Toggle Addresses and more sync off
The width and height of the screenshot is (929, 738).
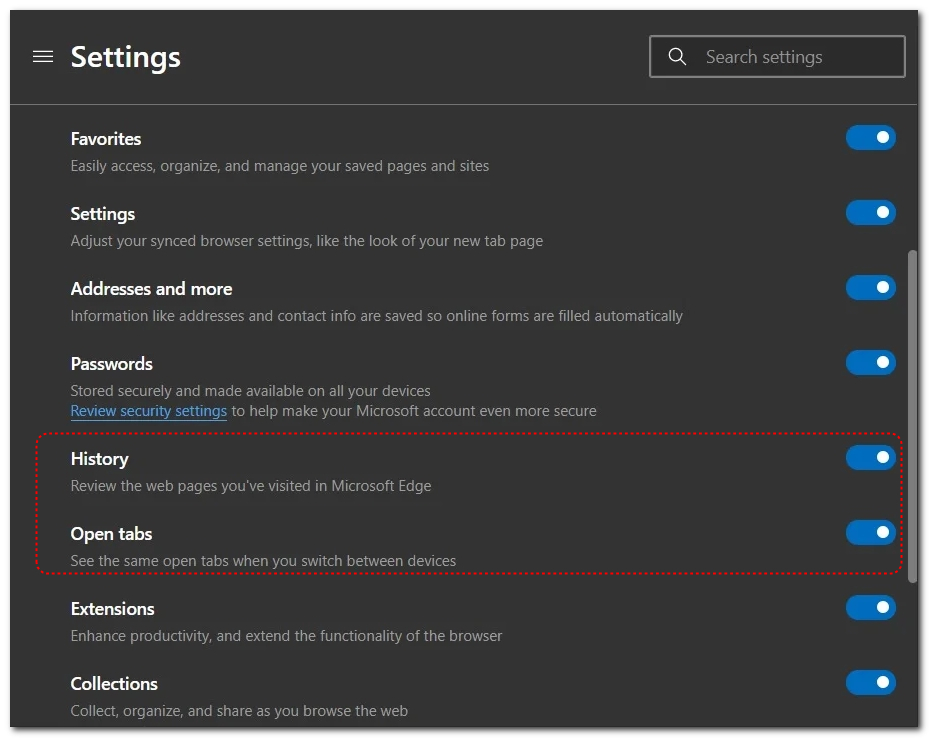coord(870,288)
